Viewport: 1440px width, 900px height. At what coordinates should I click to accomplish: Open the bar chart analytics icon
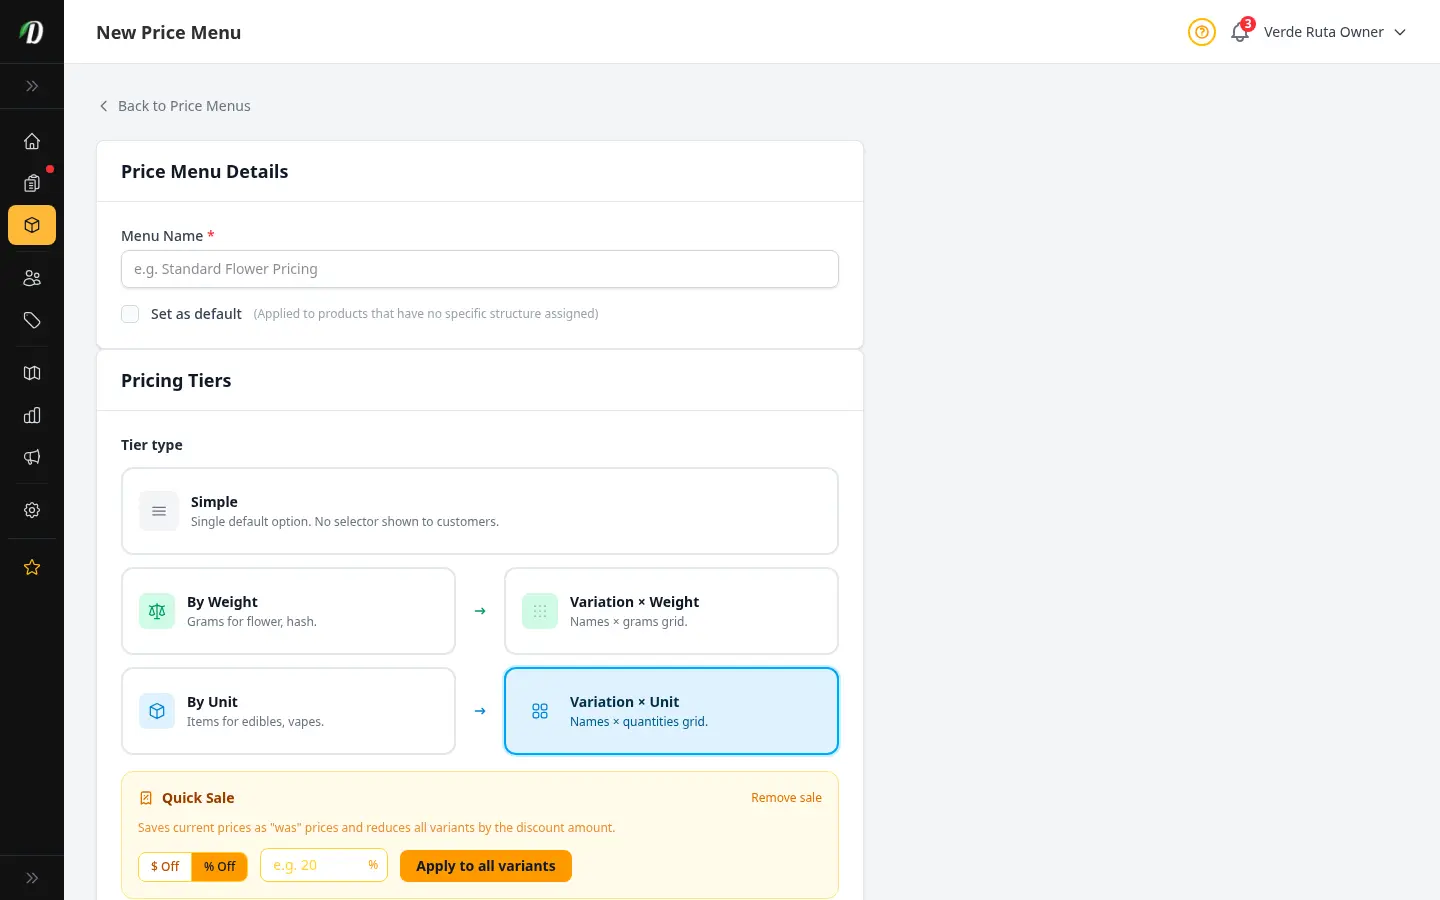click(32, 415)
